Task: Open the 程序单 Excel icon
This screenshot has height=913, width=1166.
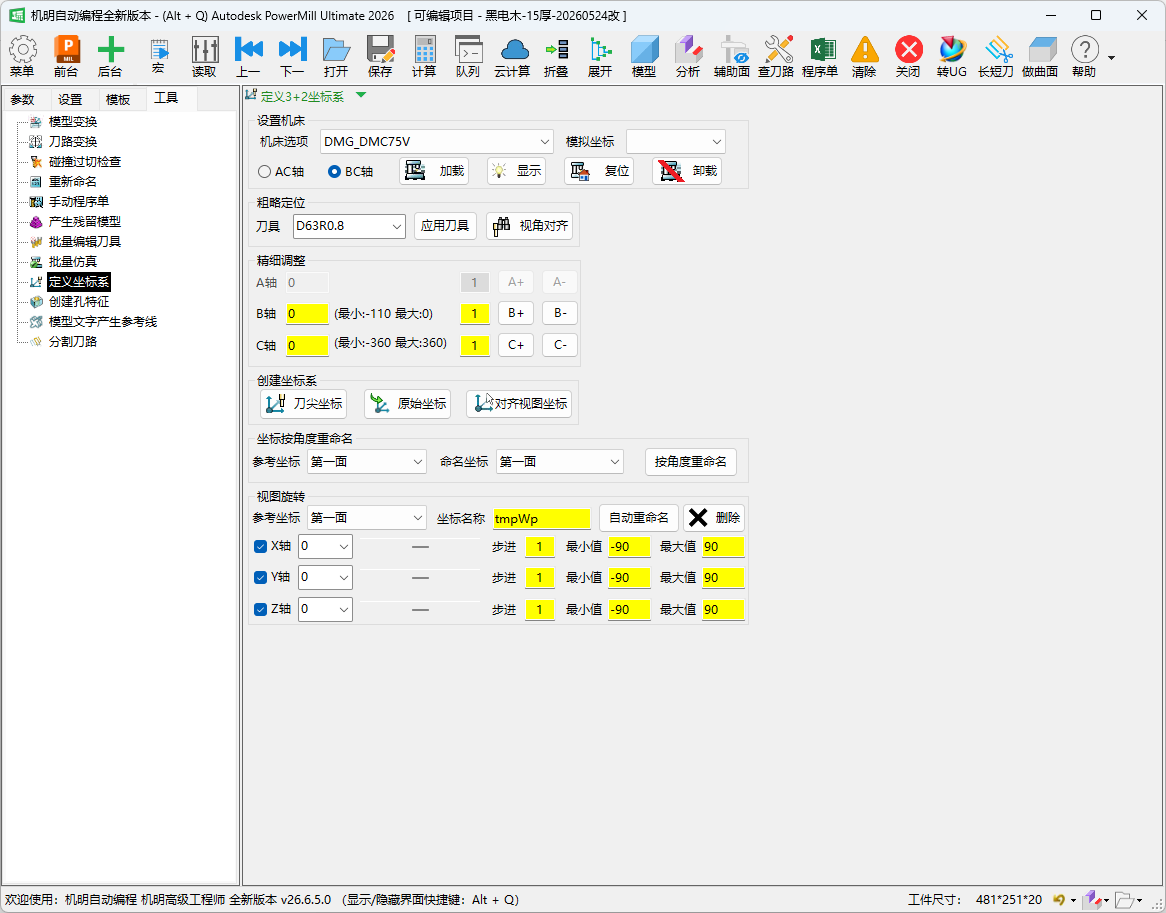Action: (820, 57)
